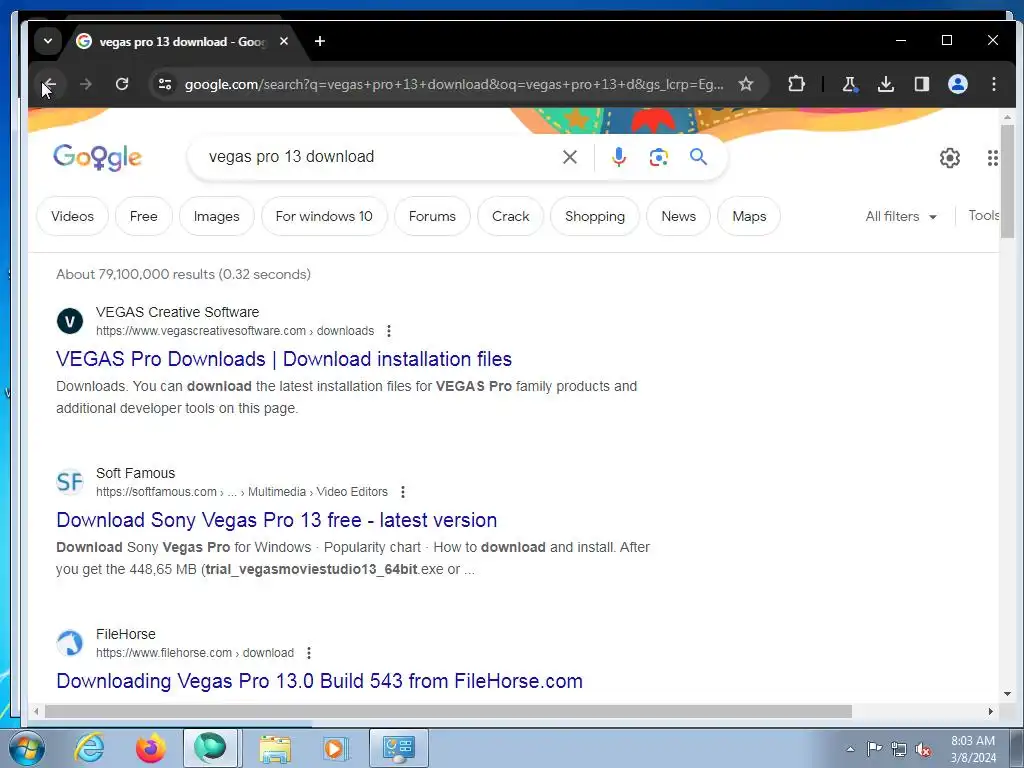Bookmark this page with the star icon

[746, 84]
